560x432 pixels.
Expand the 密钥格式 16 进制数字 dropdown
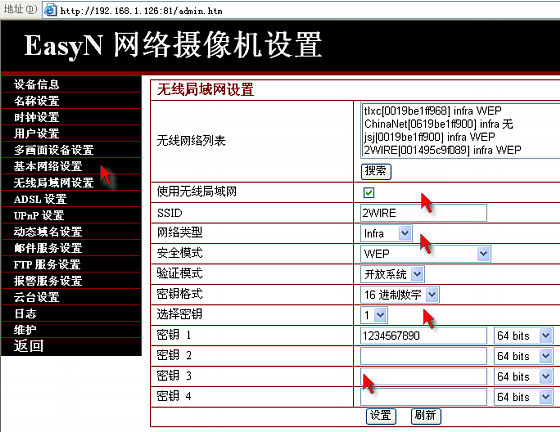point(400,295)
